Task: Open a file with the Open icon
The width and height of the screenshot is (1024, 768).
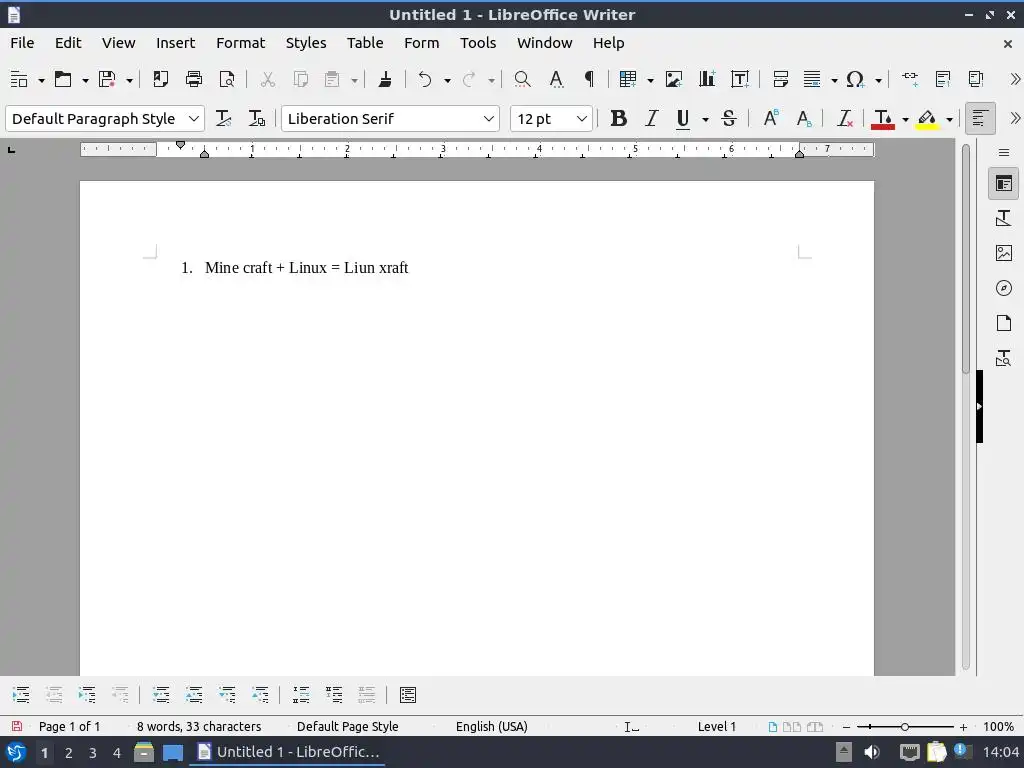Action: tap(63, 80)
